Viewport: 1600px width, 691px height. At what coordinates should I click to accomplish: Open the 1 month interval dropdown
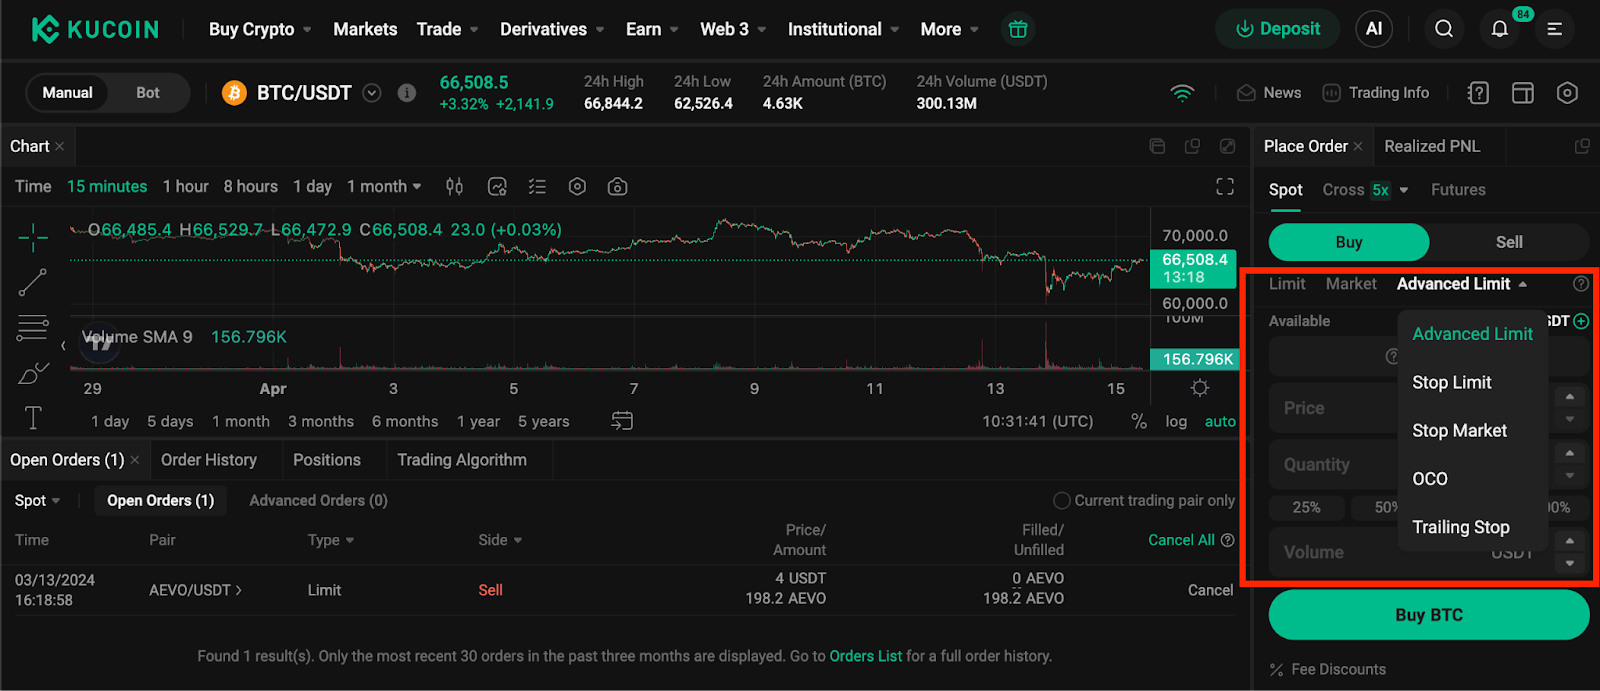[384, 187]
